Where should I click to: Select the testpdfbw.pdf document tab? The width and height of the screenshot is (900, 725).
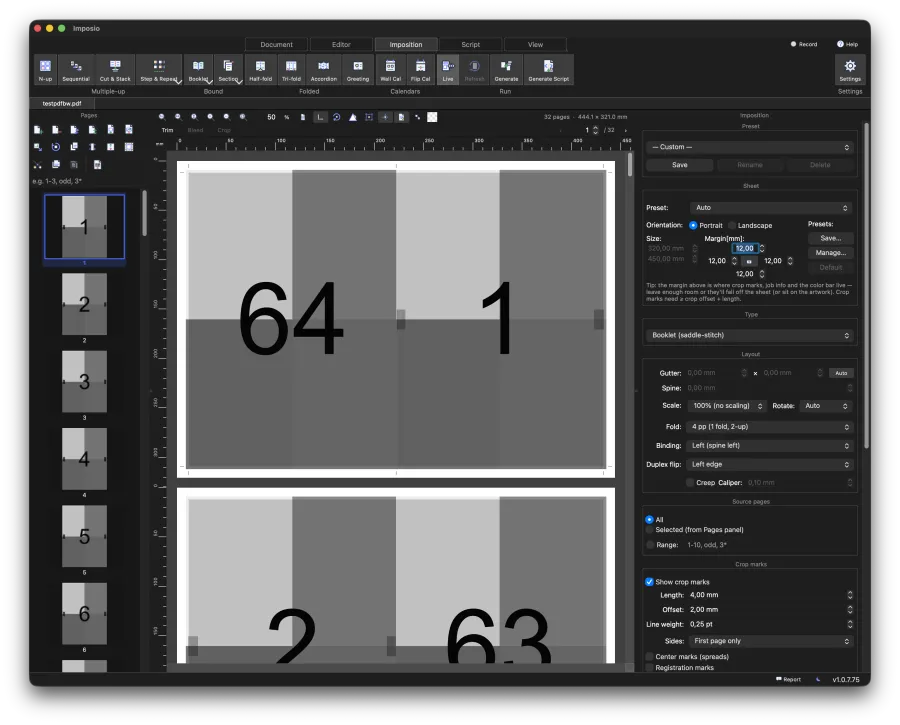[62, 104]
